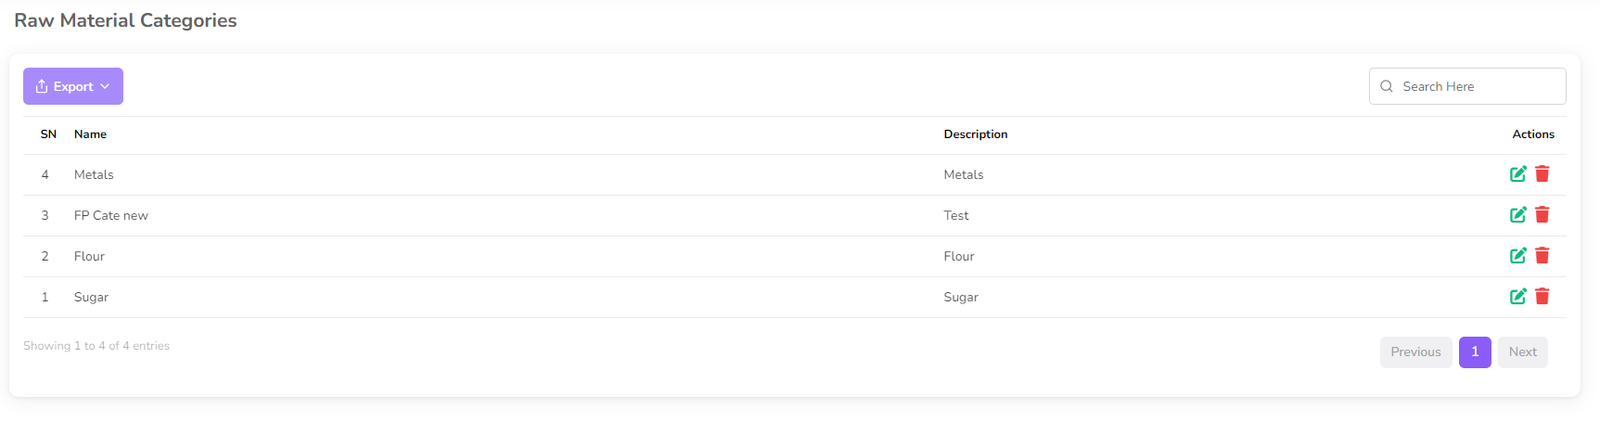Viewport: 1600px width, 421px height.
Task: Delete the Sugar category row
Action: coord(1542,297)
